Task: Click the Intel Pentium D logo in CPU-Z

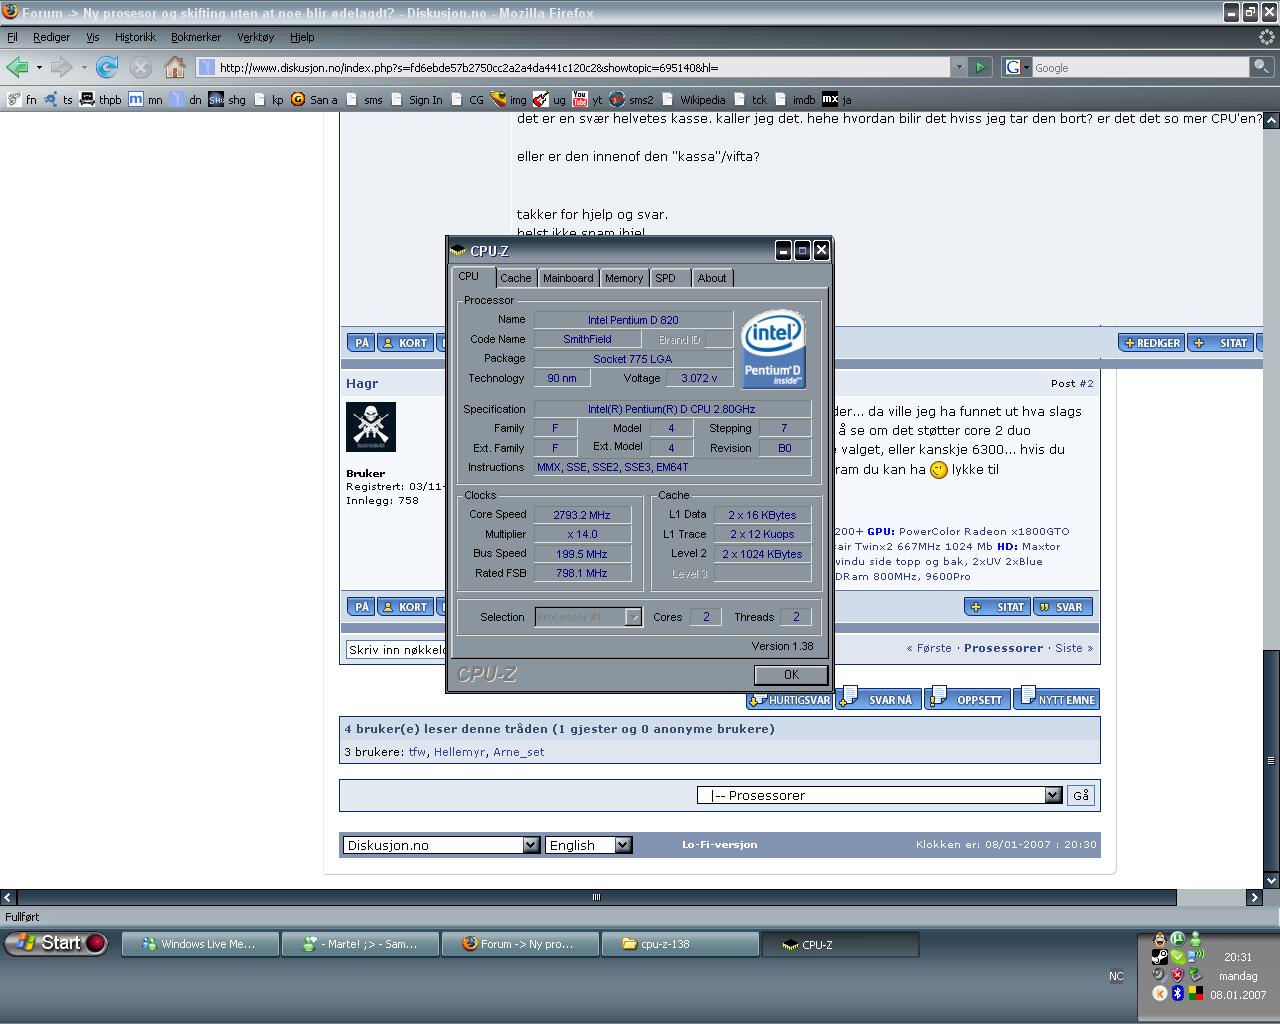Action: 773,349
